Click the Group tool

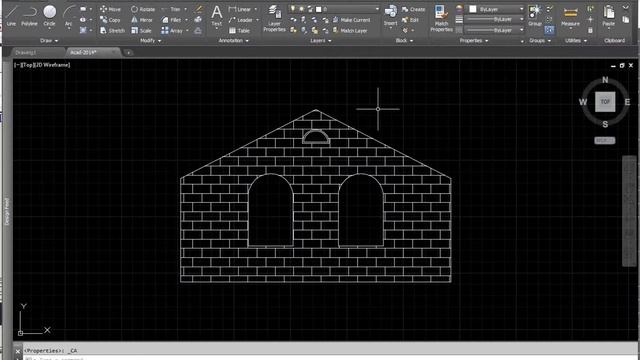click(x=535, y=16)
